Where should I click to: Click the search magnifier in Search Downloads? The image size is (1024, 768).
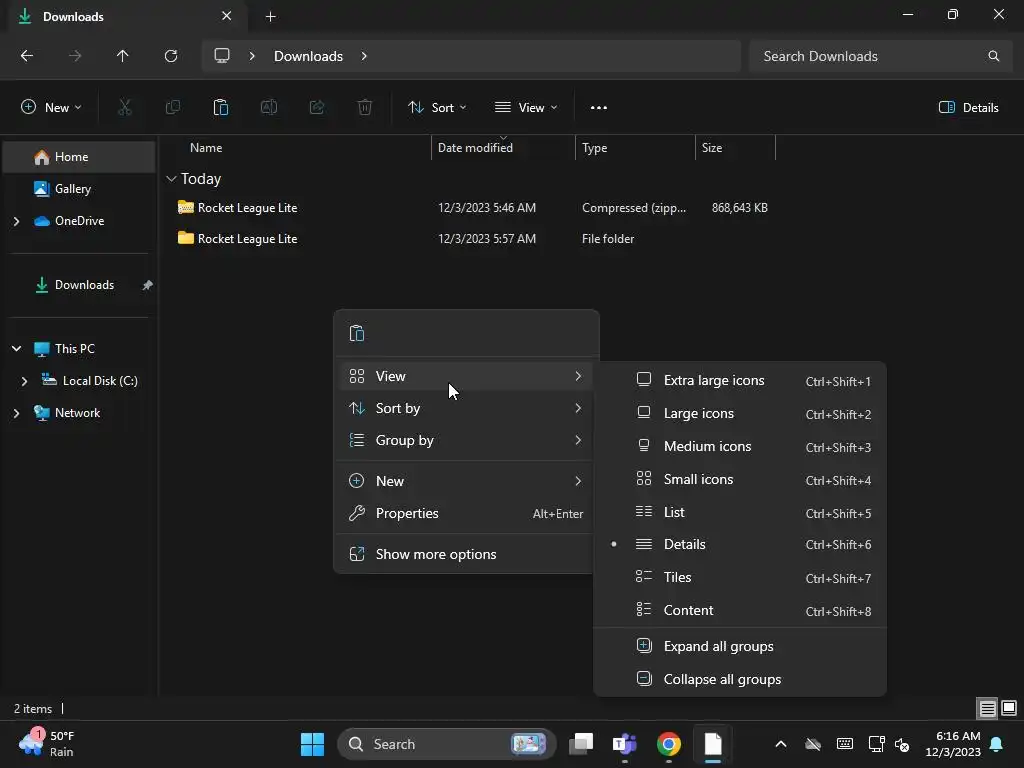993,56
